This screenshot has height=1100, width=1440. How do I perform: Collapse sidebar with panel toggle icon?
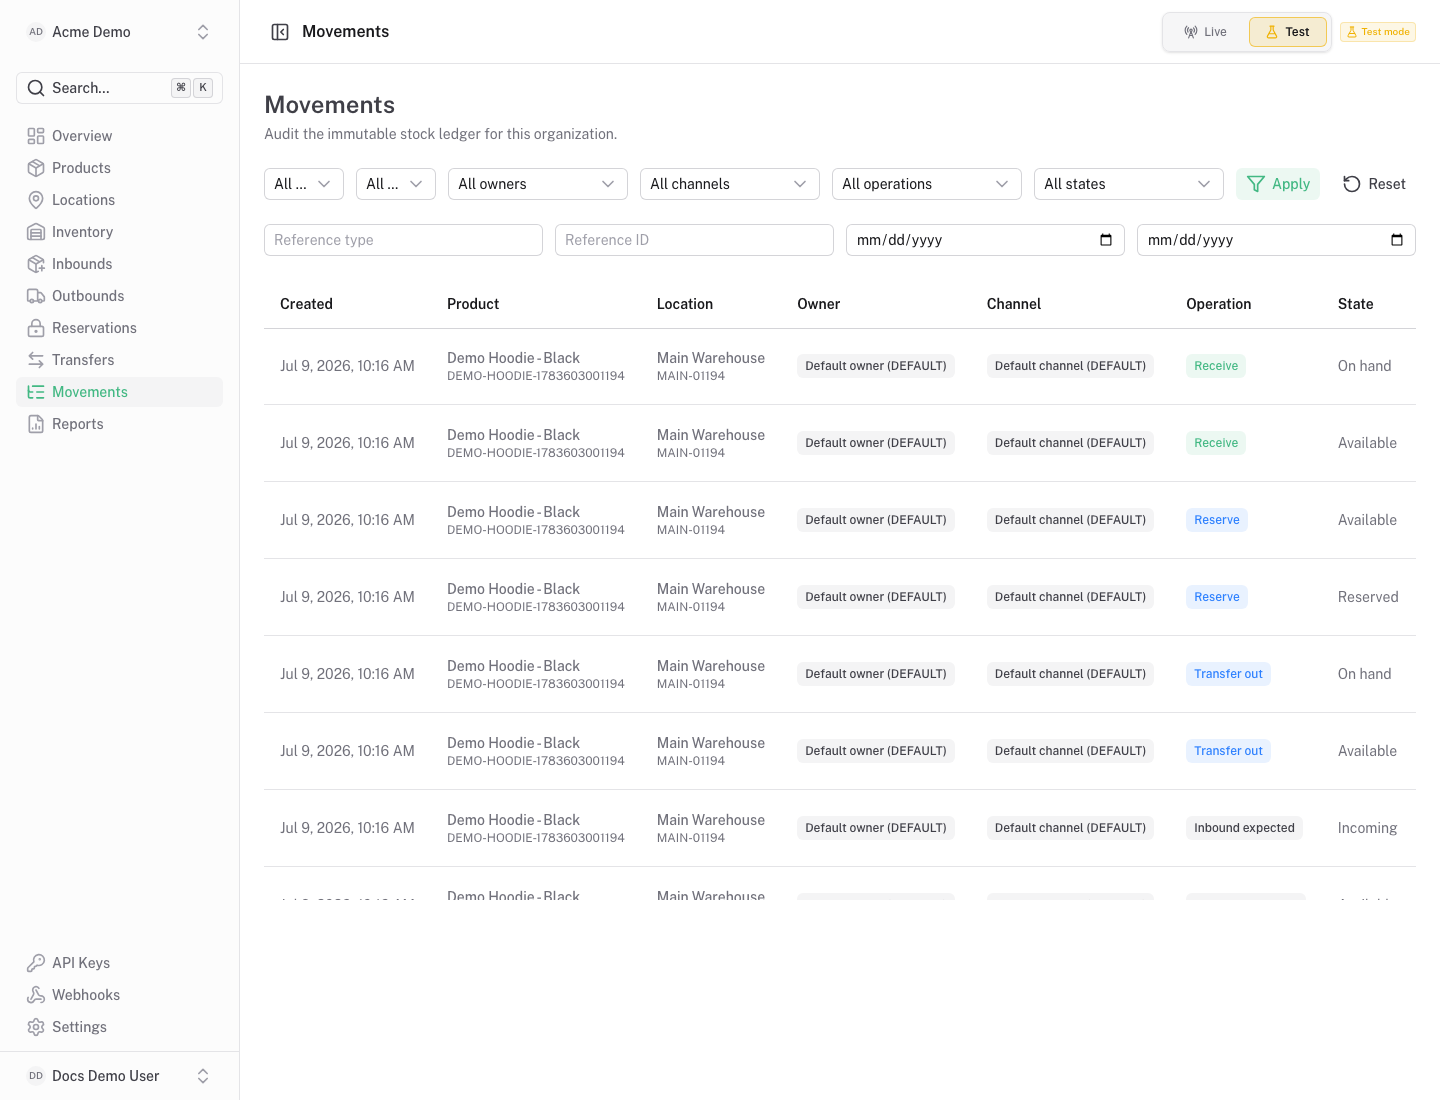pyautogui.click(x=280, y=32)
